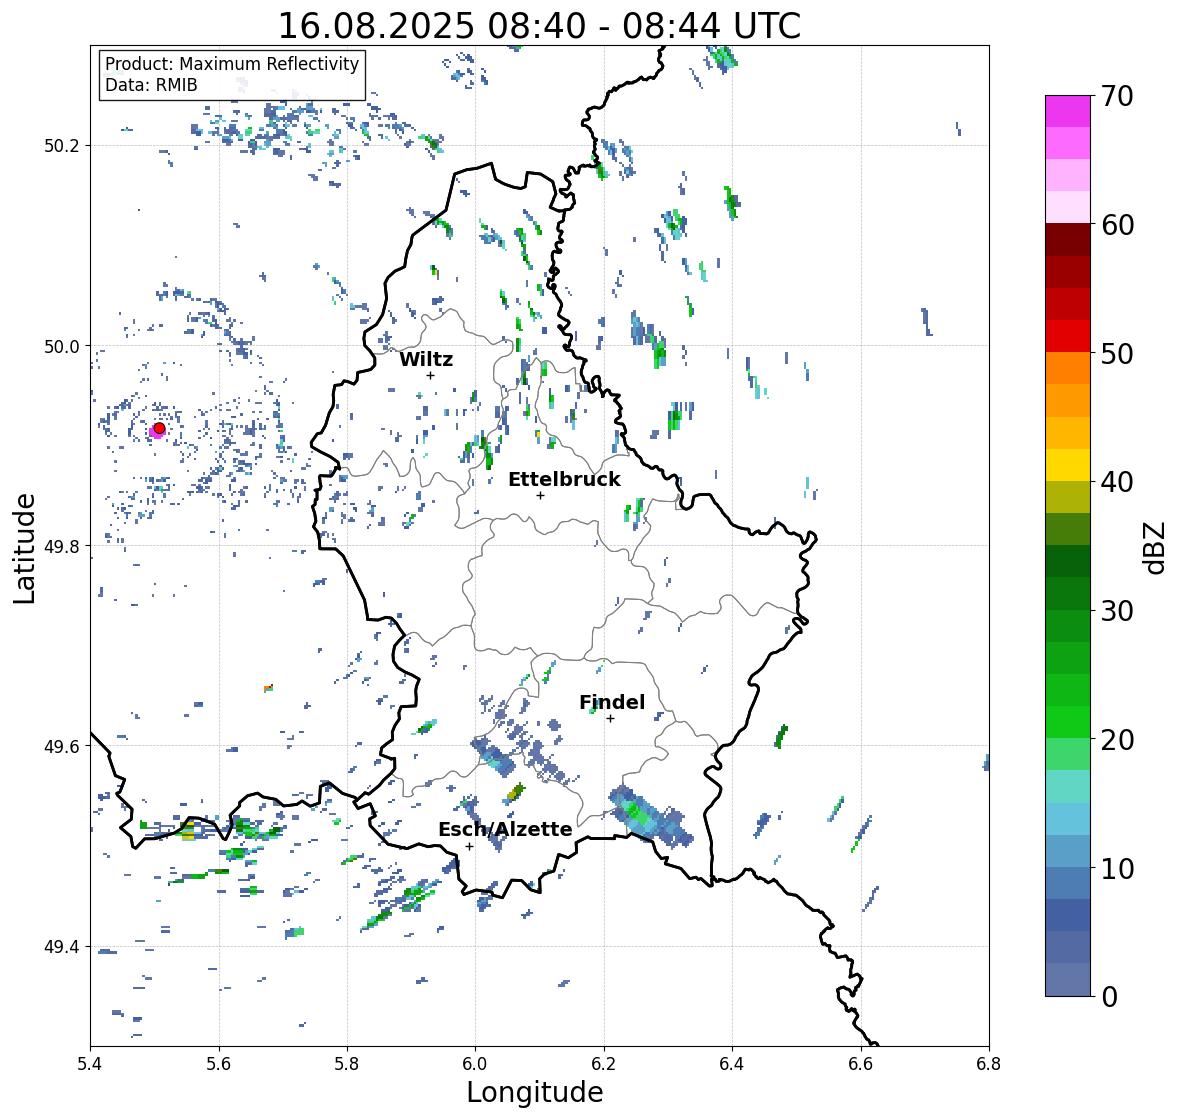
Task: Click the 6.8 longitude tick label
Action: click(989, 1064)
